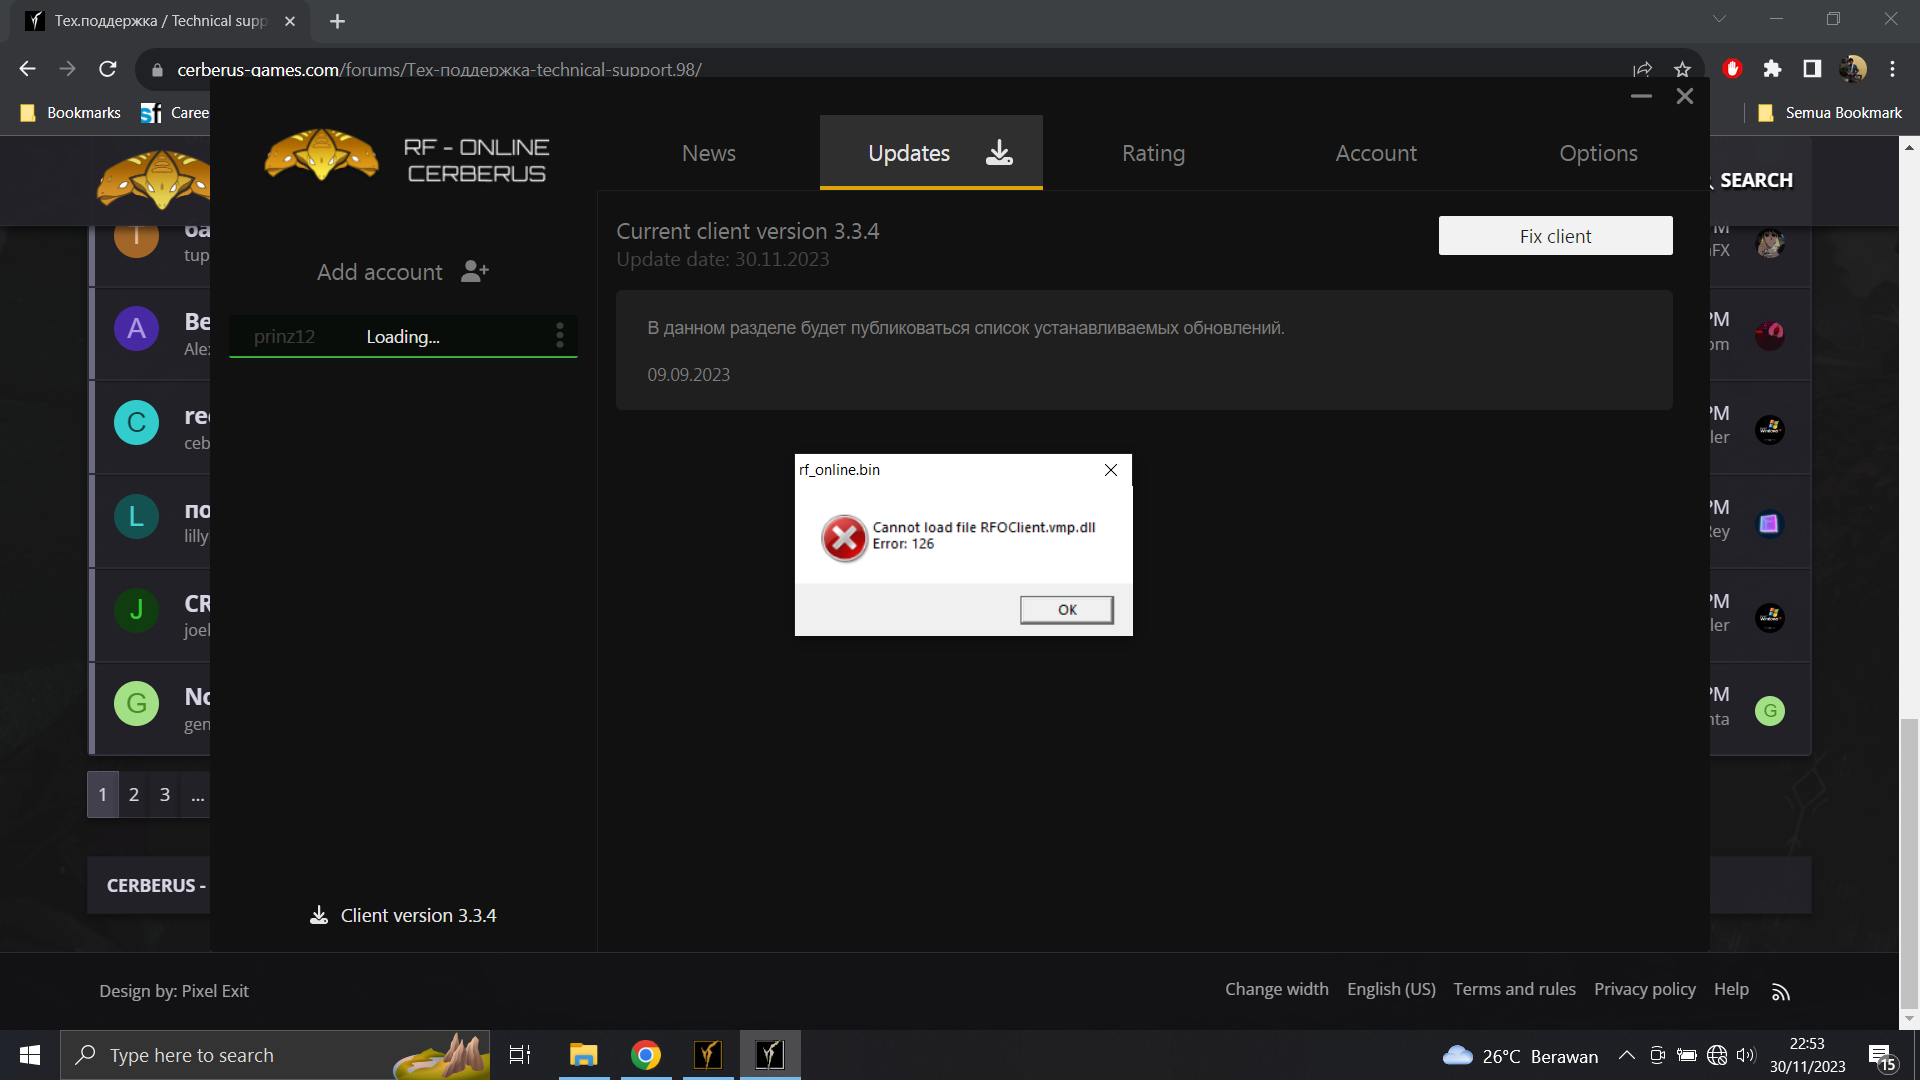Show hidden system tray icons
This screenshot has width=1920, height=1080.
coord(1627,1055)
